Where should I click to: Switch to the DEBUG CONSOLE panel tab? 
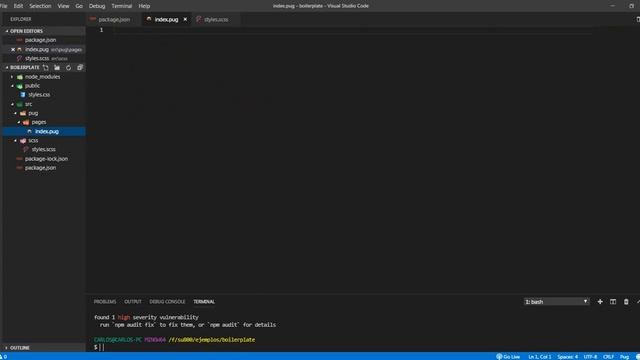(x=167, y=302)
